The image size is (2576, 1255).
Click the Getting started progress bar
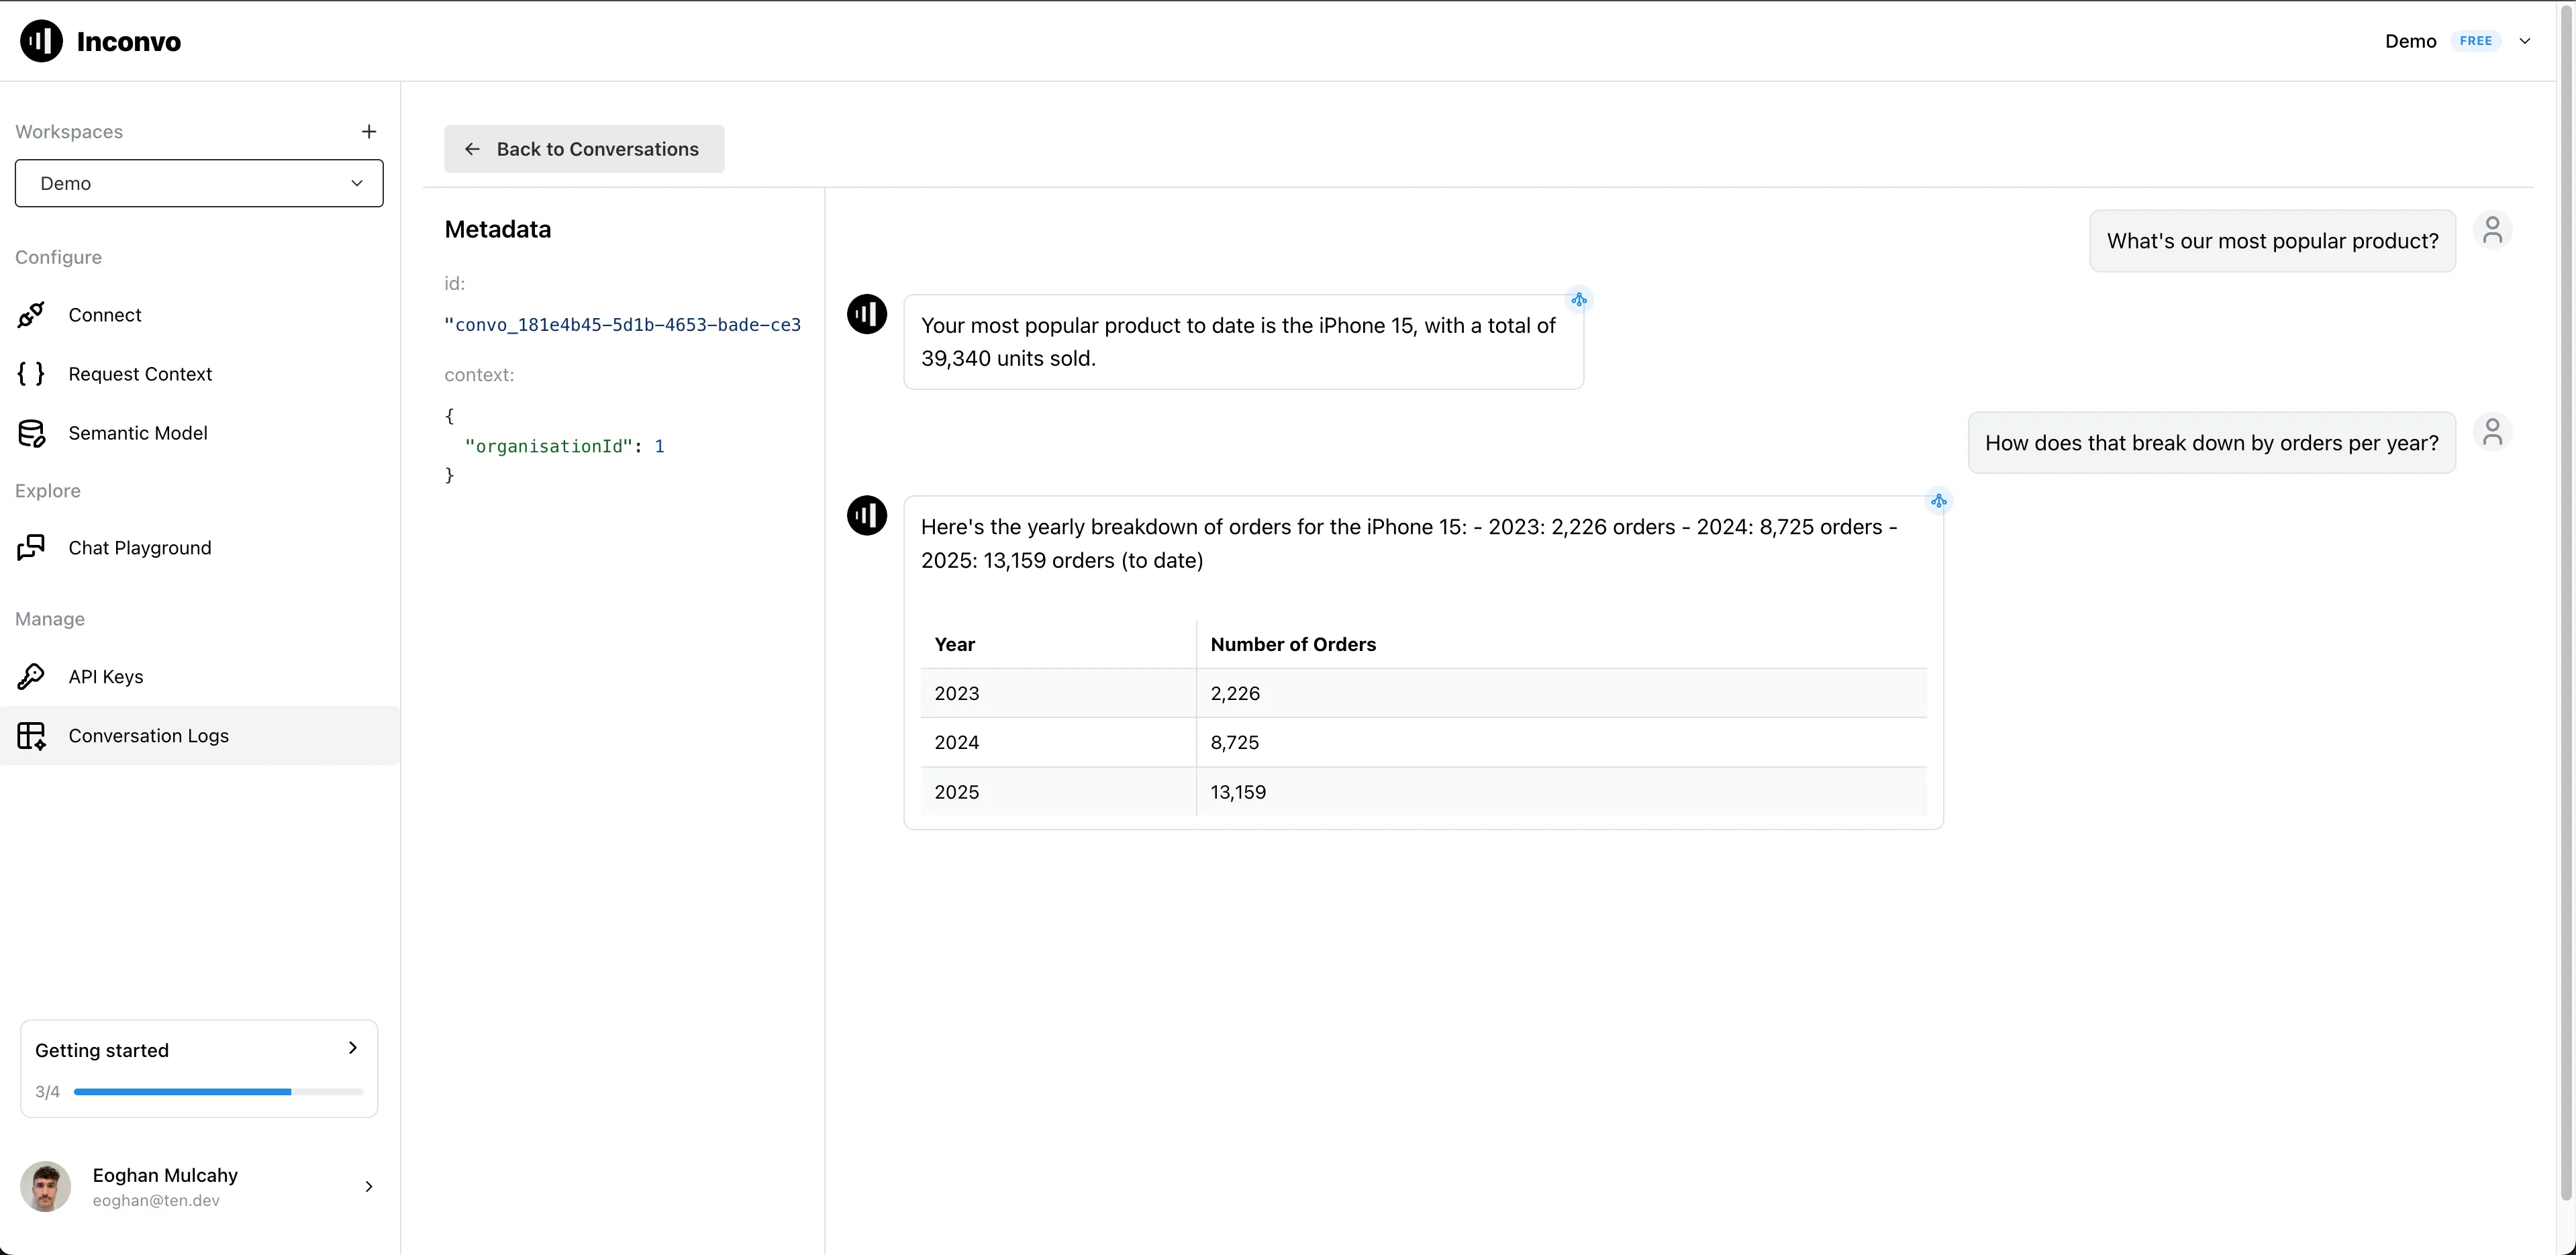[x=218, y=1092]
